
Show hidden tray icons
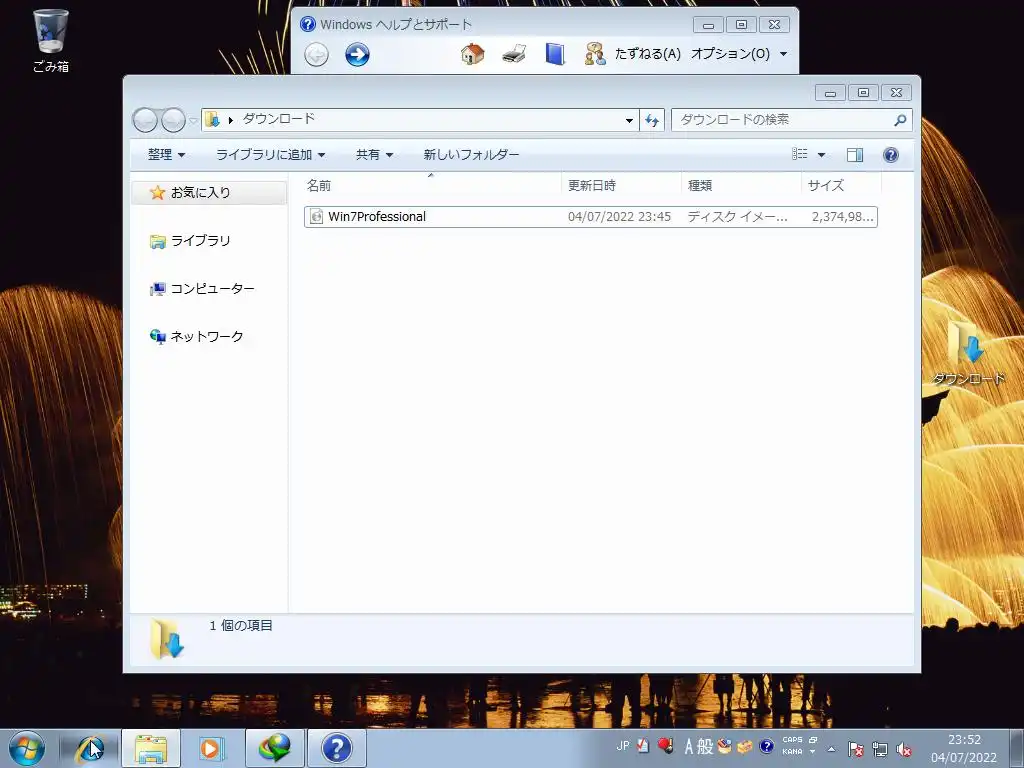pos(831,749)
